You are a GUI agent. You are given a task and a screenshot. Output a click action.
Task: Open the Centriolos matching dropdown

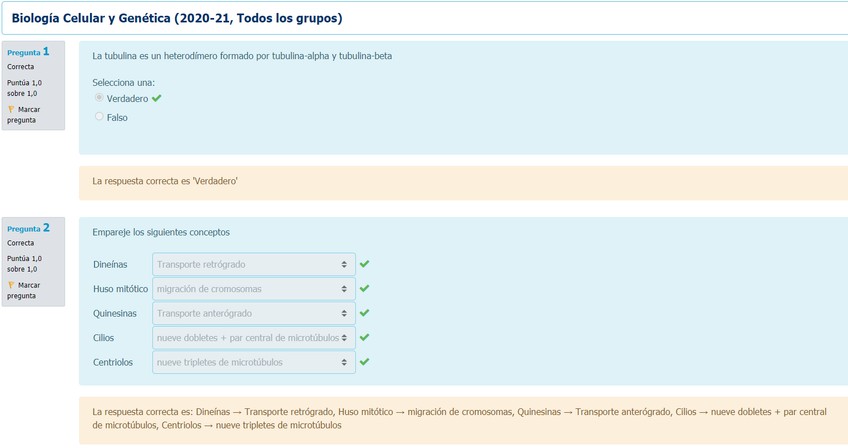(x=254, y=362)
